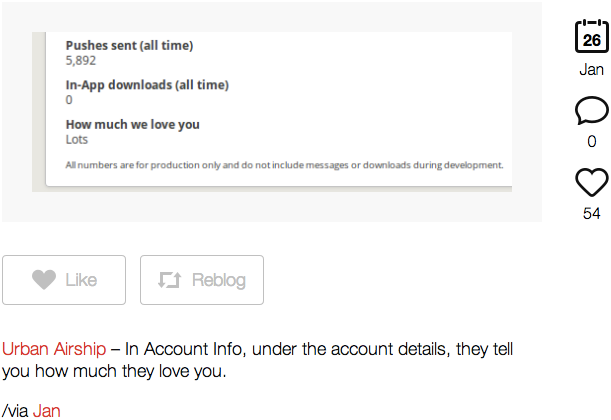Click the Reblog button label text
The width and height of the screenshot is (611, 420).
click(x=219, y=280)
